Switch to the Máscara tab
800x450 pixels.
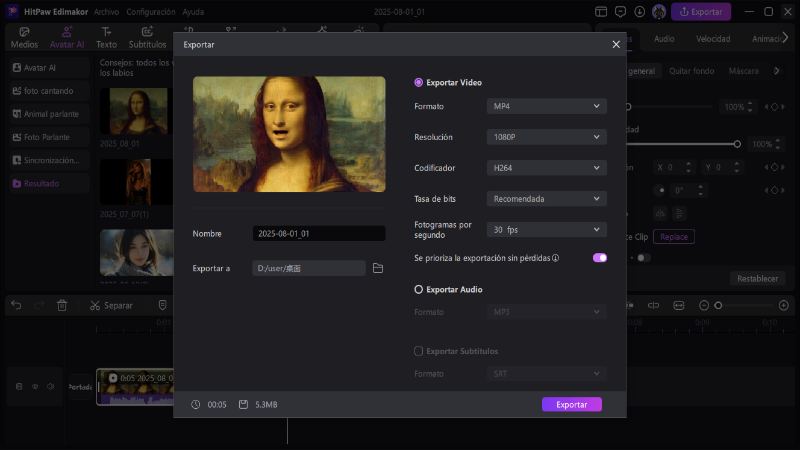(x=743, y=71)
